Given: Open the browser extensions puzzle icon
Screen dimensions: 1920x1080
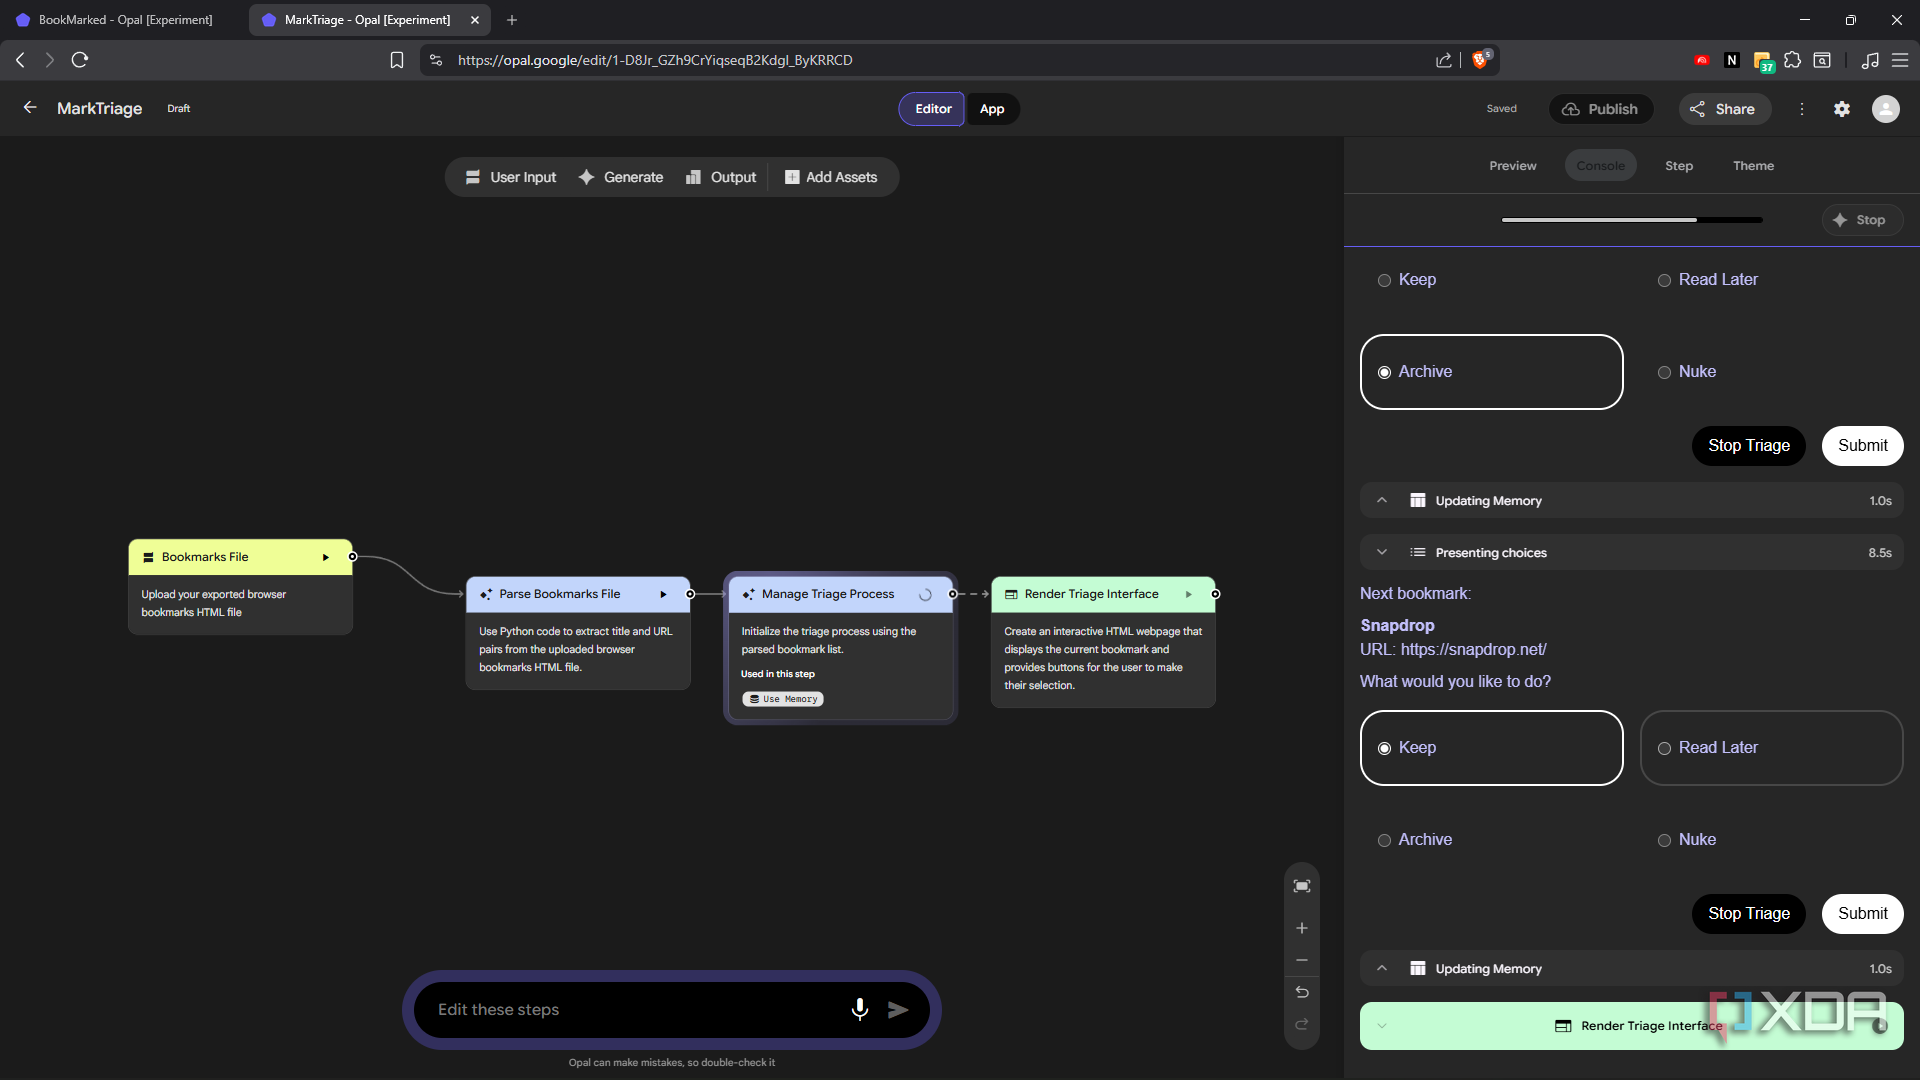Looking at the screenshot, I should pos(1792,60).
